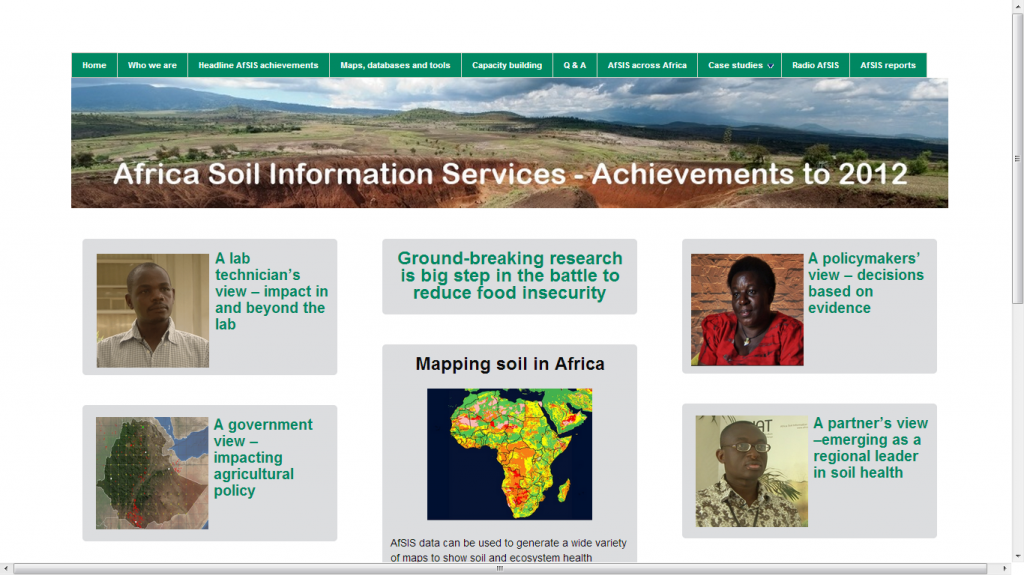Screen dimensions: 1024x575
Task: Open Maps, databases and tools
Action: [x=395, y=65]
